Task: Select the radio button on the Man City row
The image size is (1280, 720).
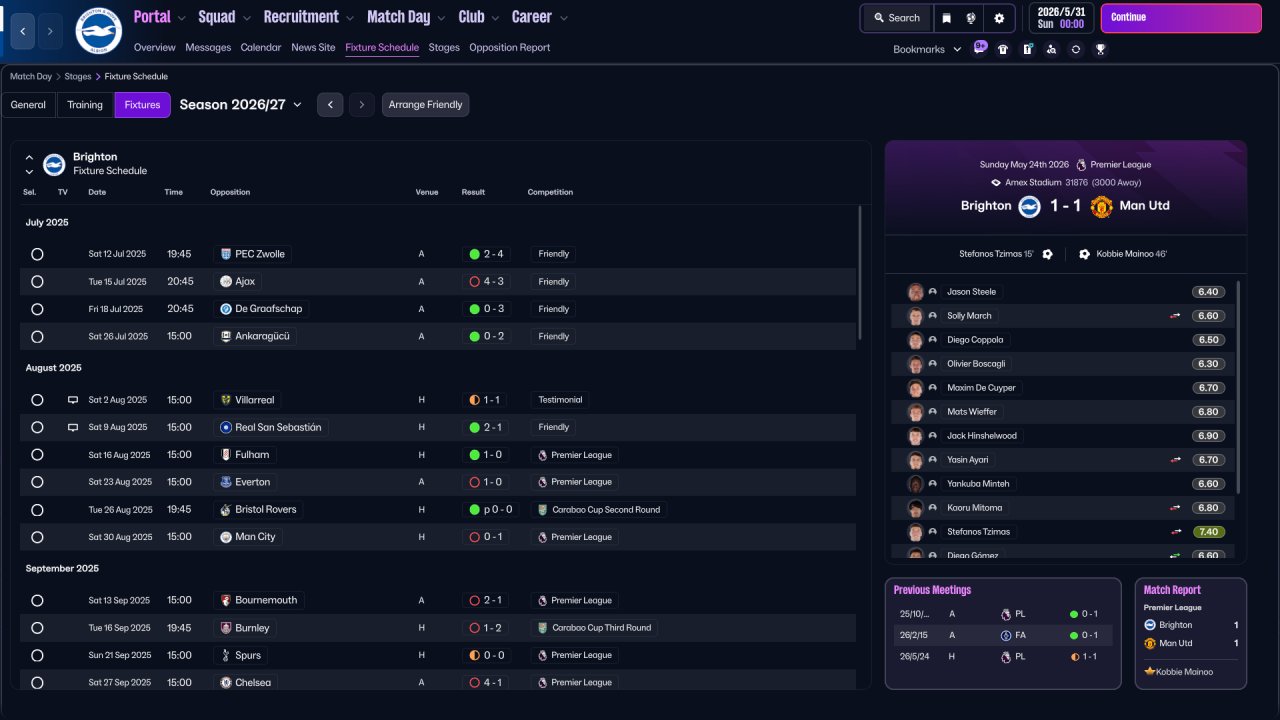Action: tap(37, 537)
